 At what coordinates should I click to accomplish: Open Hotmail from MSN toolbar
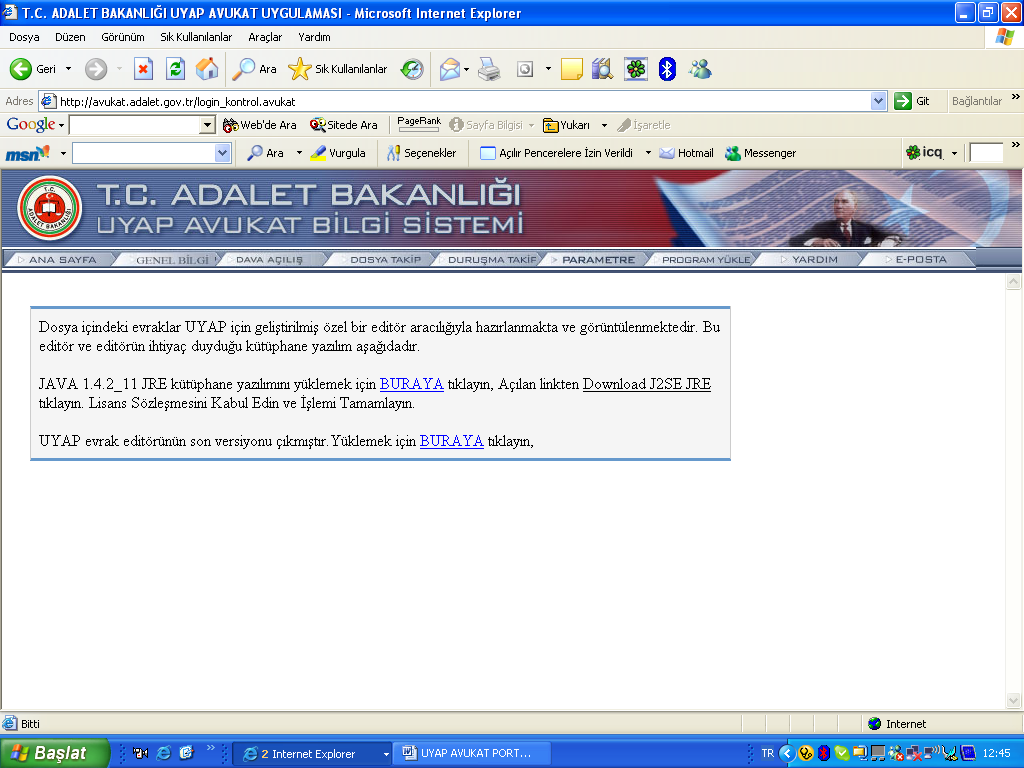click(686, 153)
